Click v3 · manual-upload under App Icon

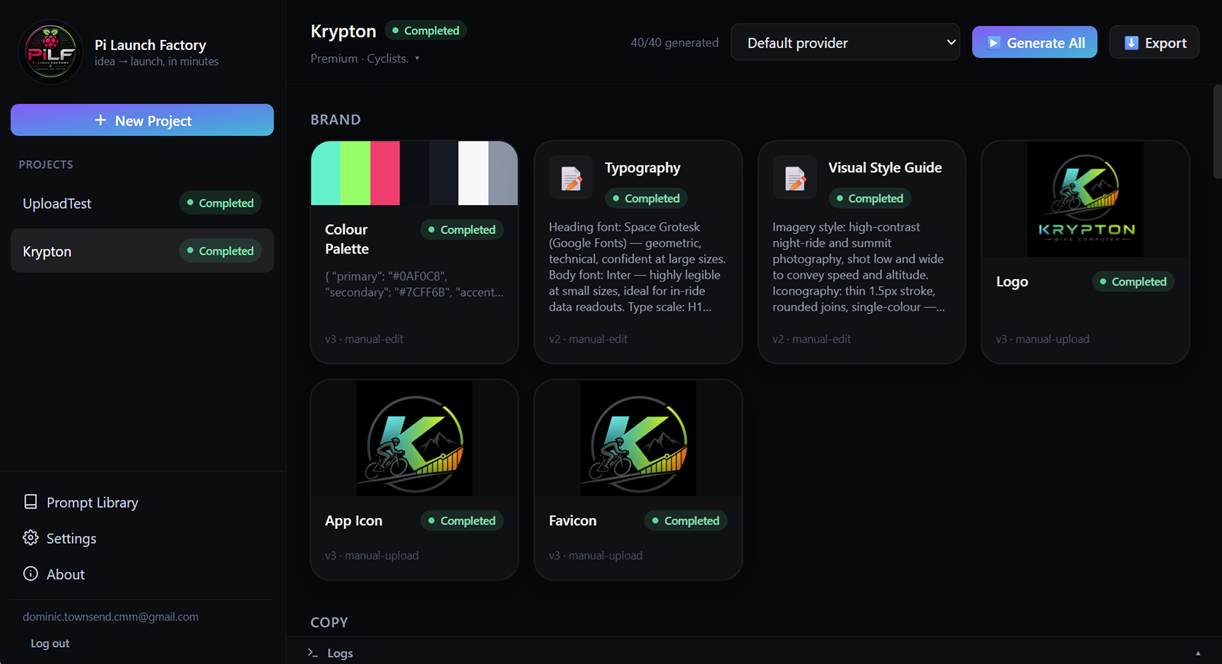(x=371, y=556)
